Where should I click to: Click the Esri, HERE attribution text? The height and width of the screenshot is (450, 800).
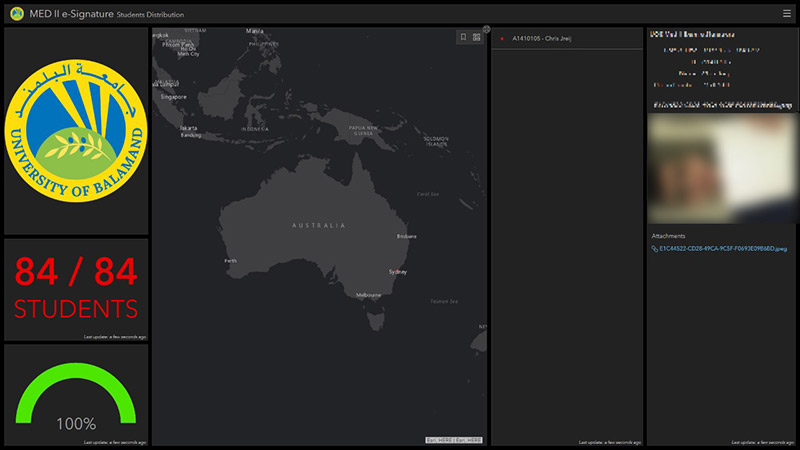point(454,440)
